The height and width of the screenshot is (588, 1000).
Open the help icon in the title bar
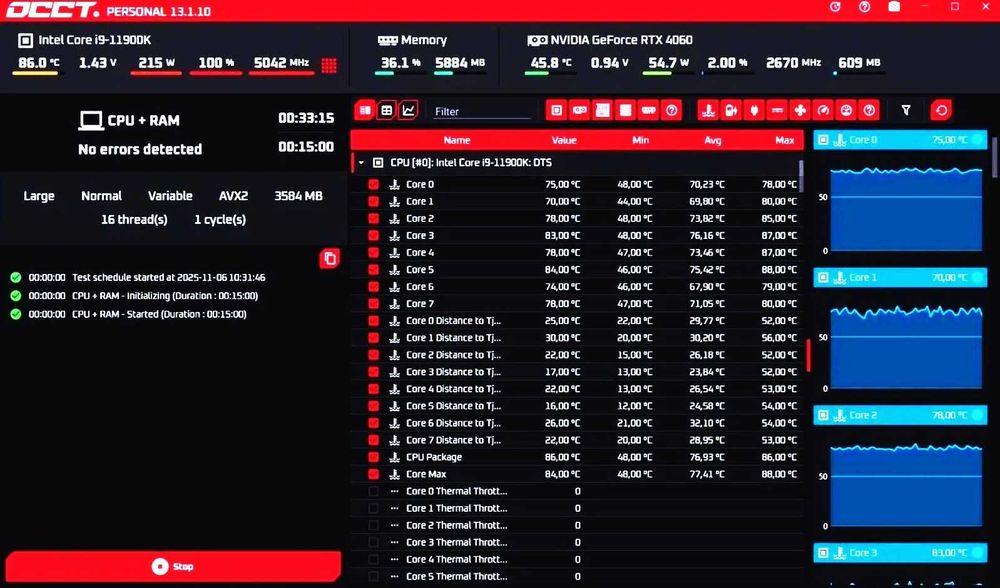(x=865, y=7)
